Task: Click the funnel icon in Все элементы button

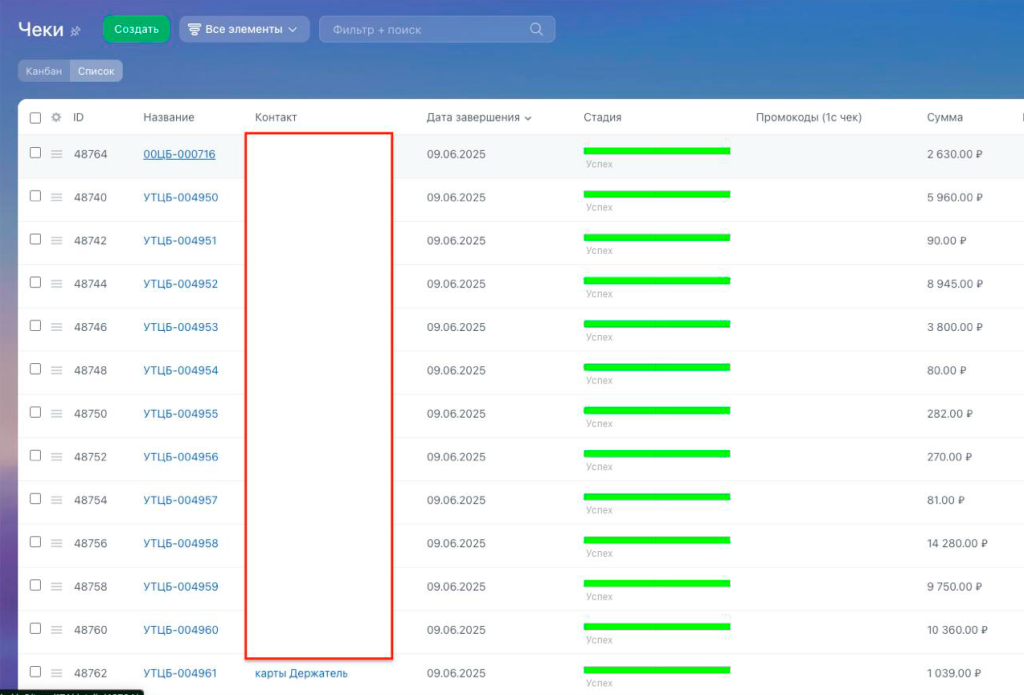Action: pyautogui.click(x=194, y=30)
